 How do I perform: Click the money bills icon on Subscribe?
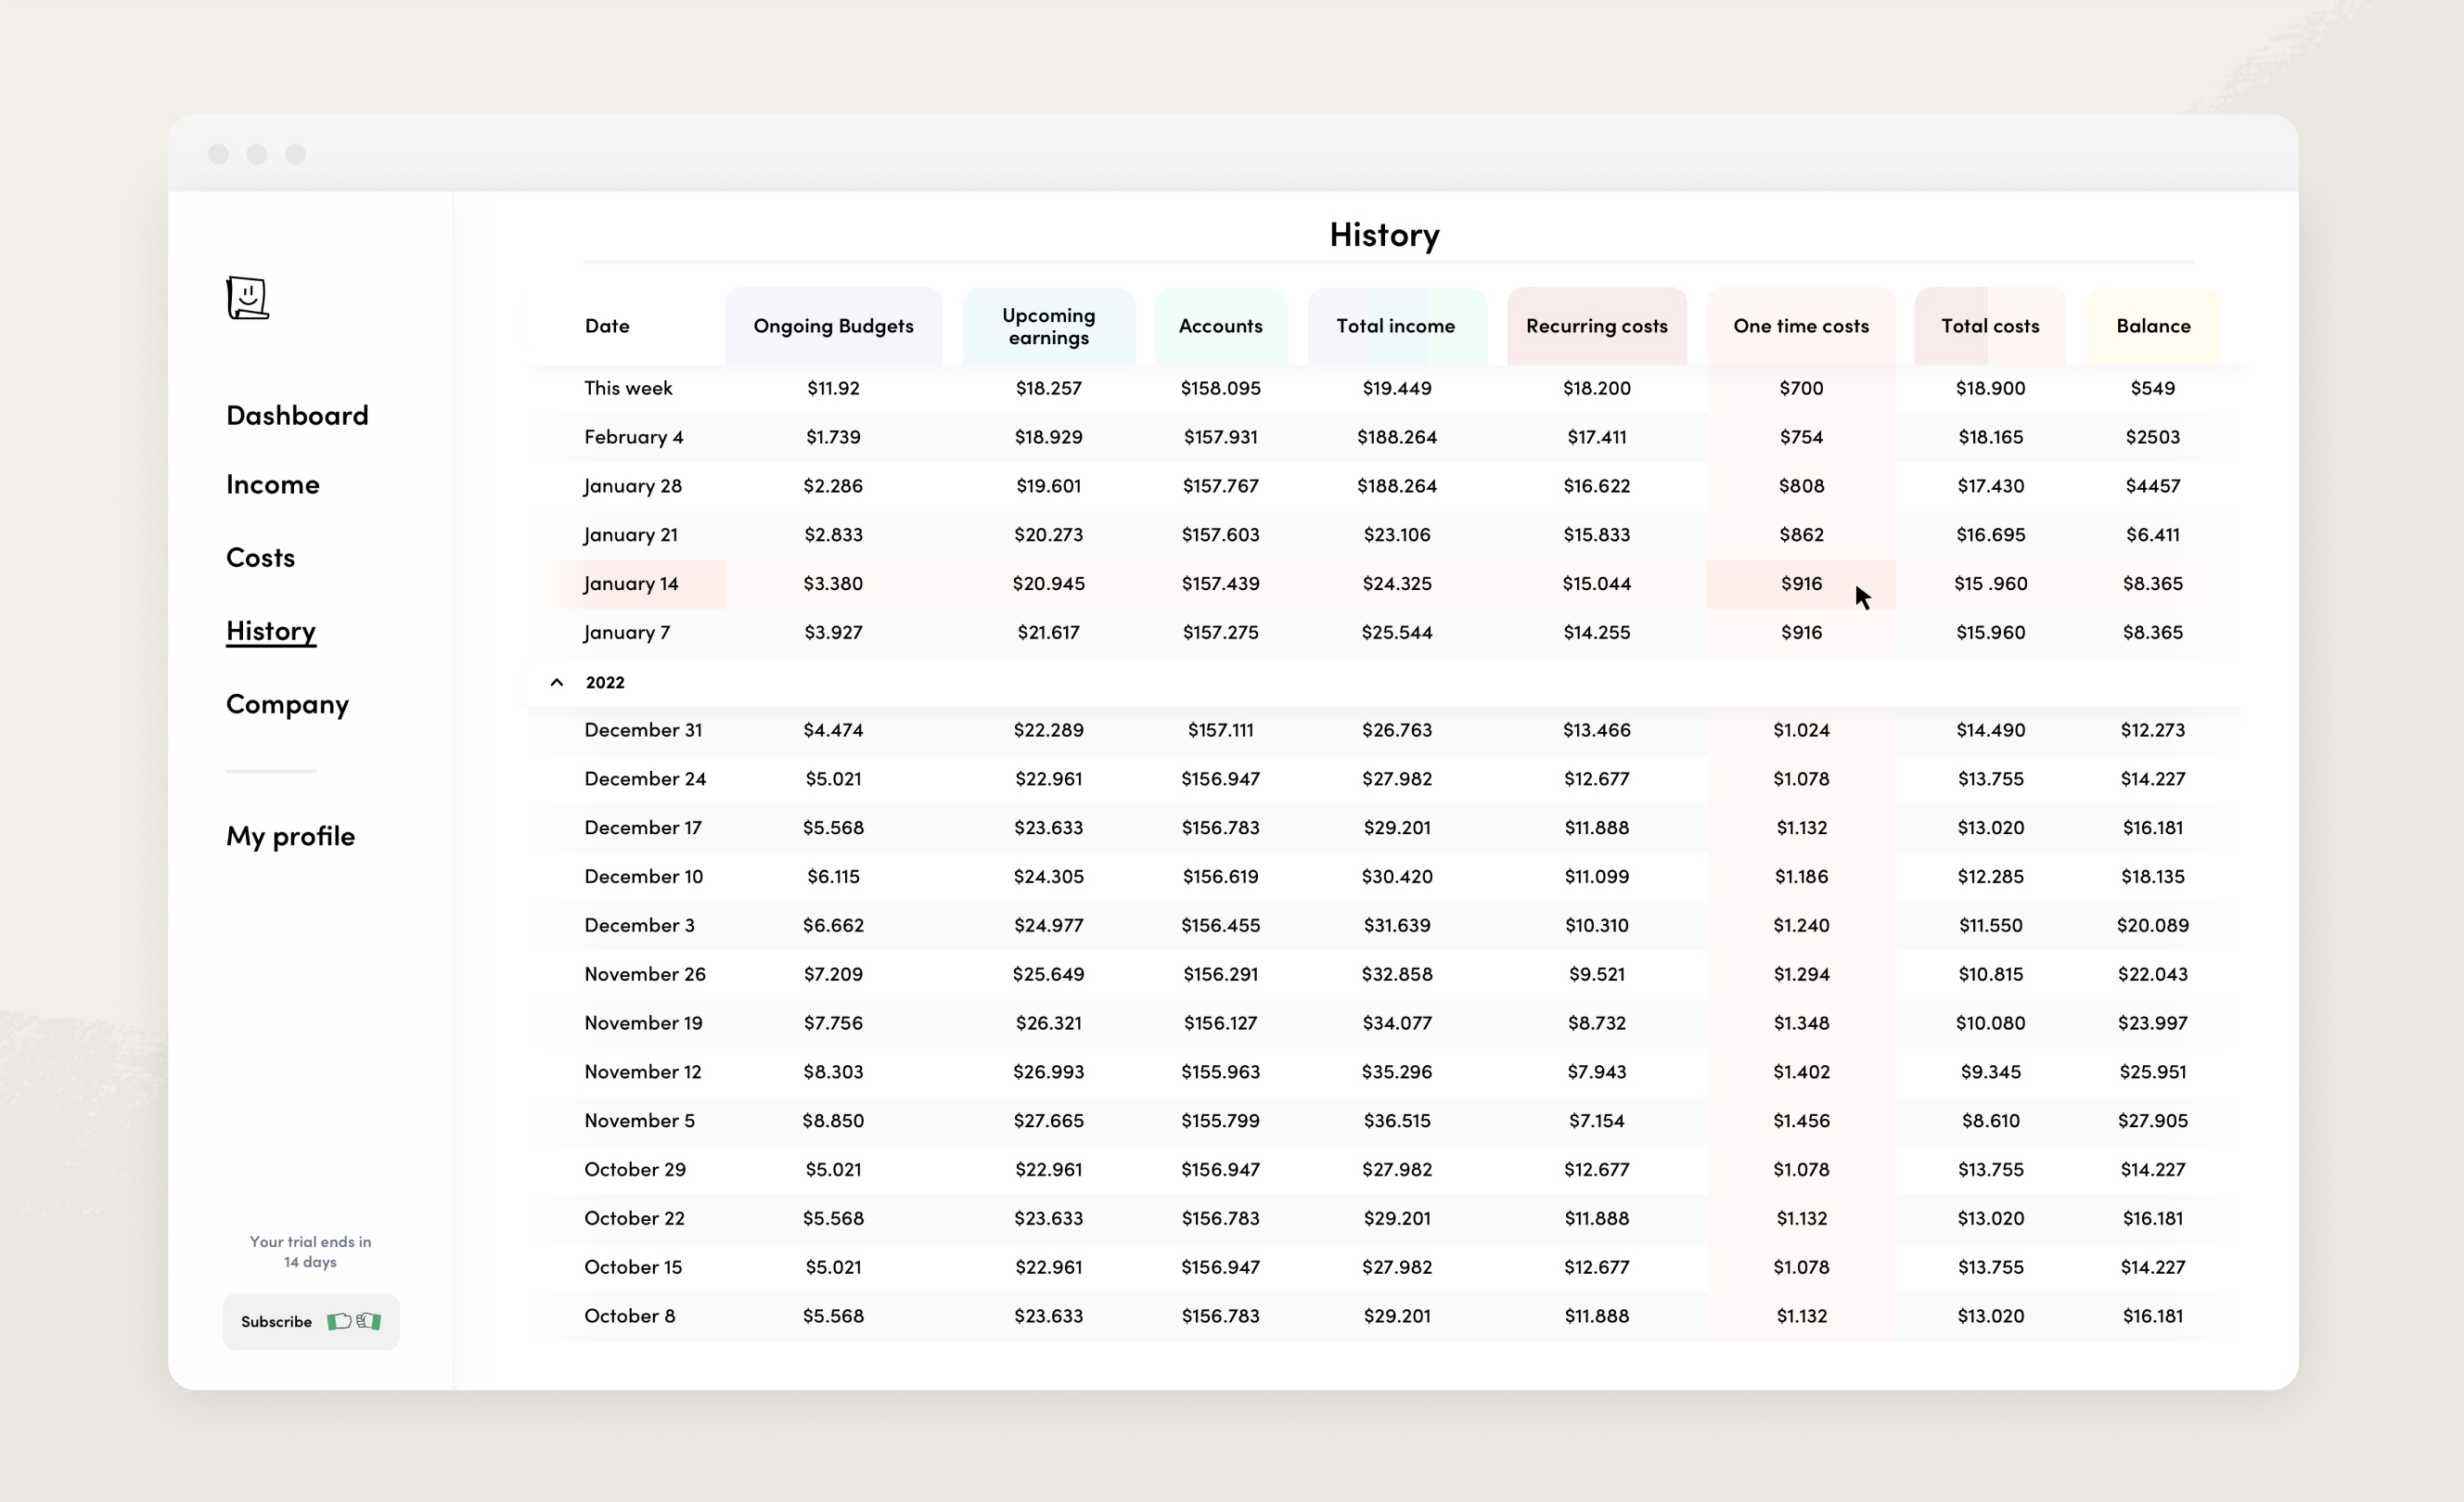pos(354,1321)
